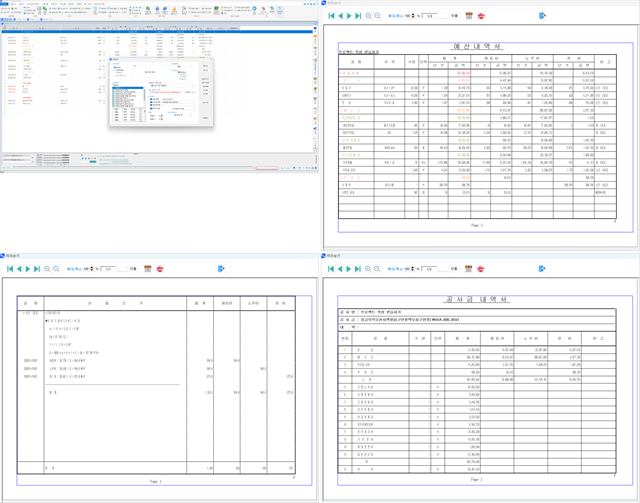640x503 pixels.
Task: Go to next page in 공사금내역서 preview
Action: point(349,269)
